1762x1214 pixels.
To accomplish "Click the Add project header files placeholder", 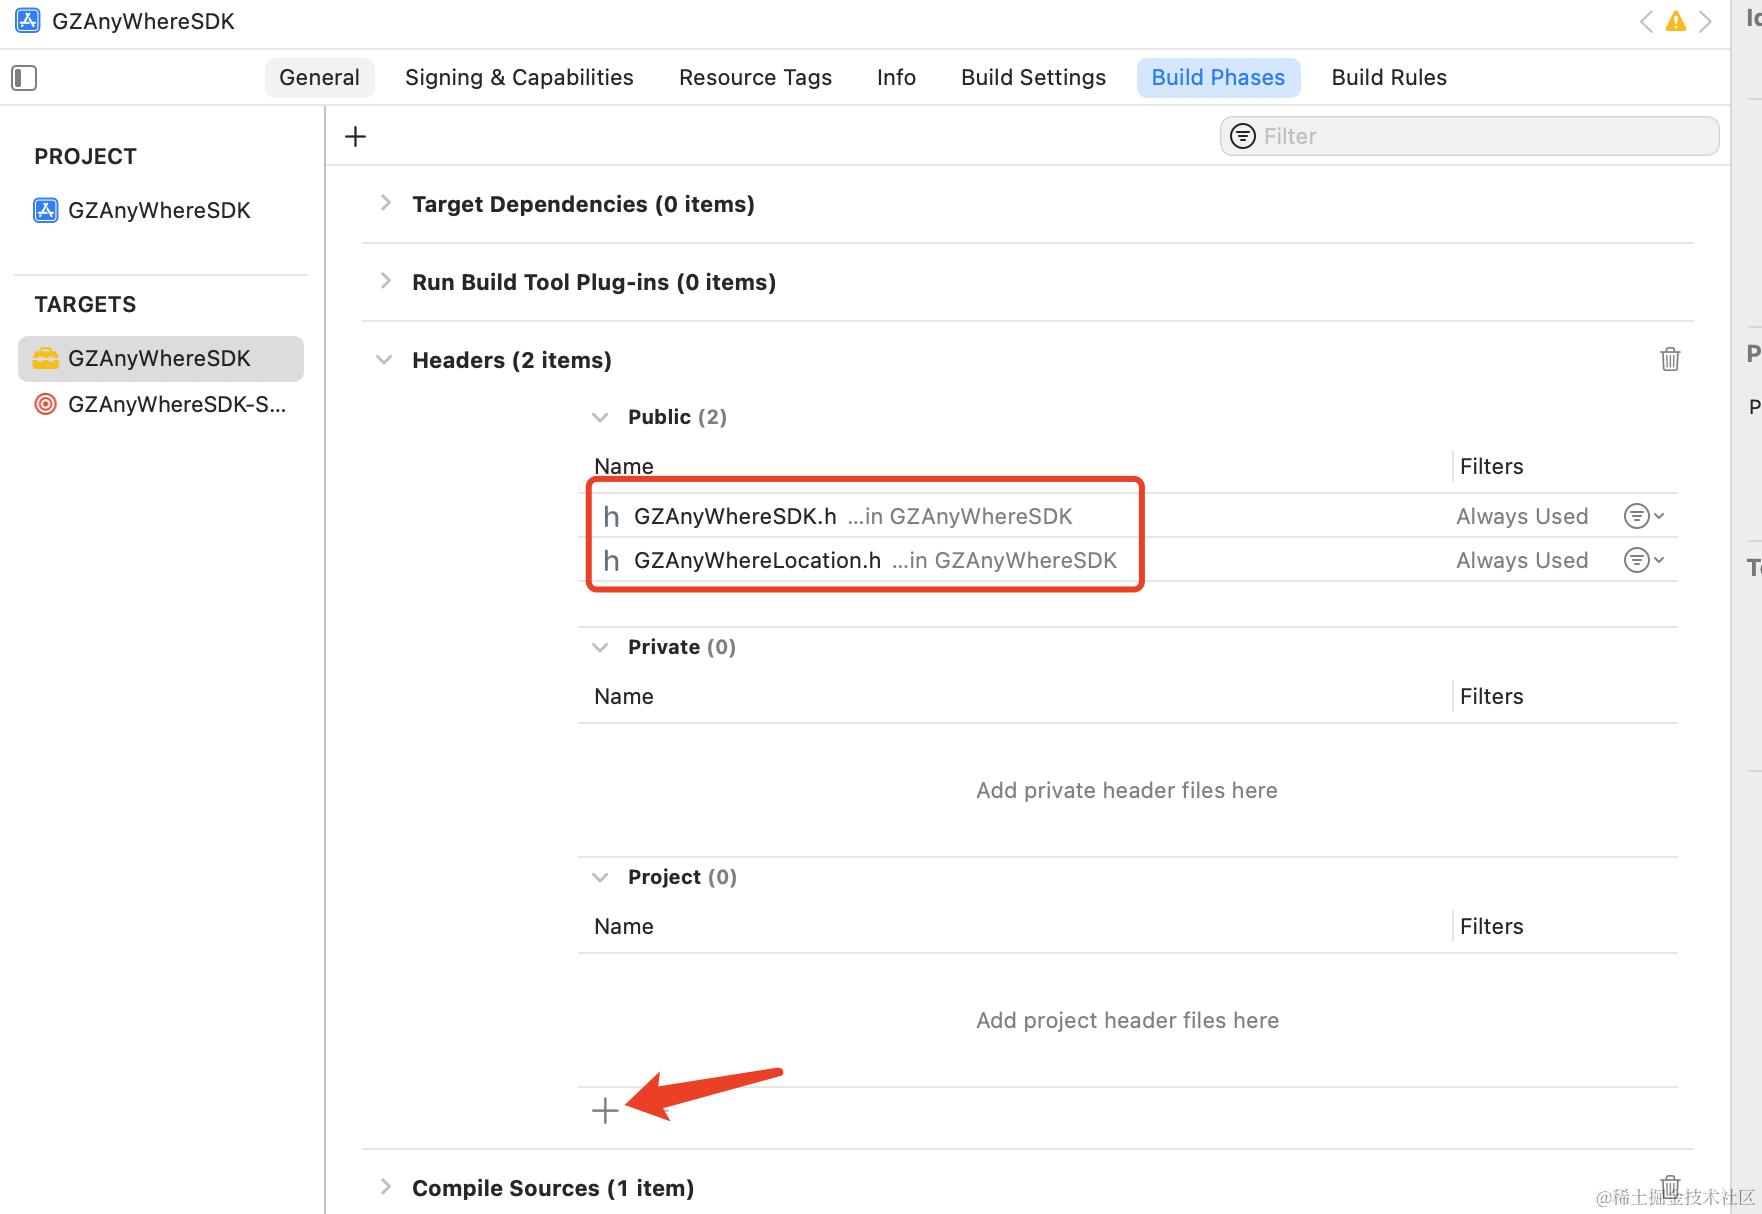I will coord(1127,1020).
